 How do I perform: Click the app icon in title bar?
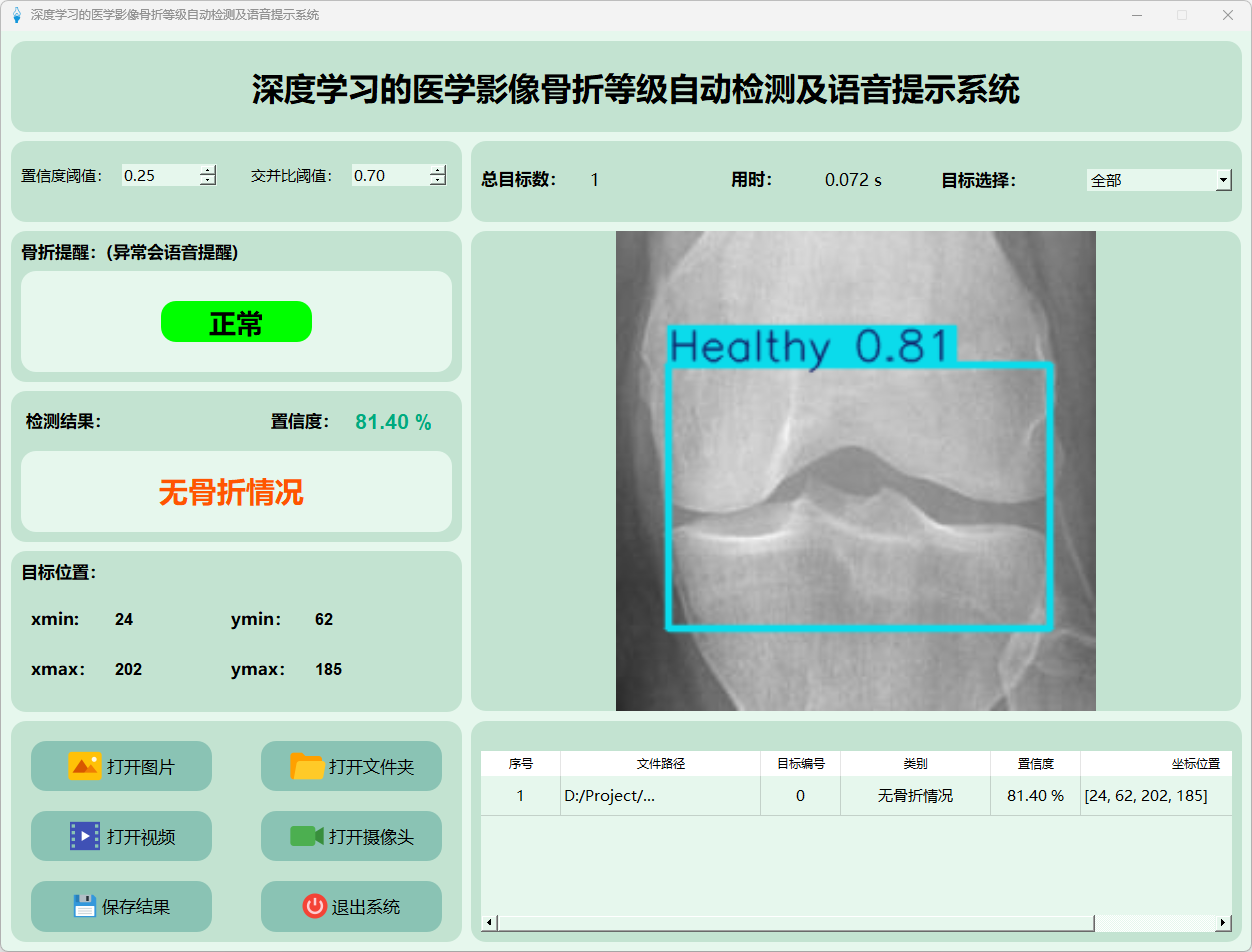[16, 15]
